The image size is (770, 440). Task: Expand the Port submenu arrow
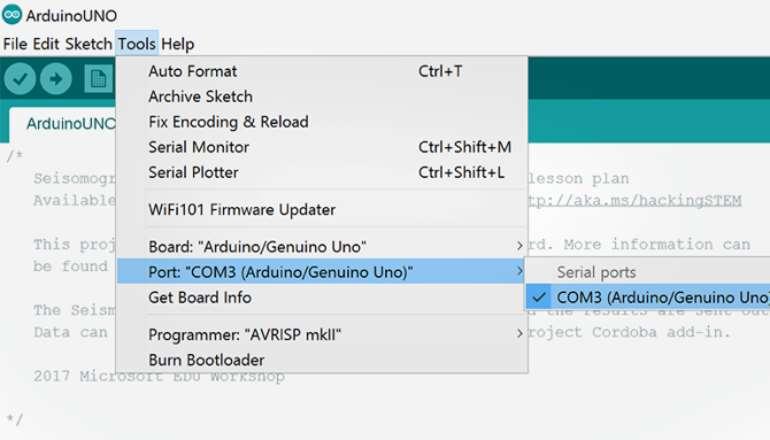coord(520,271)
